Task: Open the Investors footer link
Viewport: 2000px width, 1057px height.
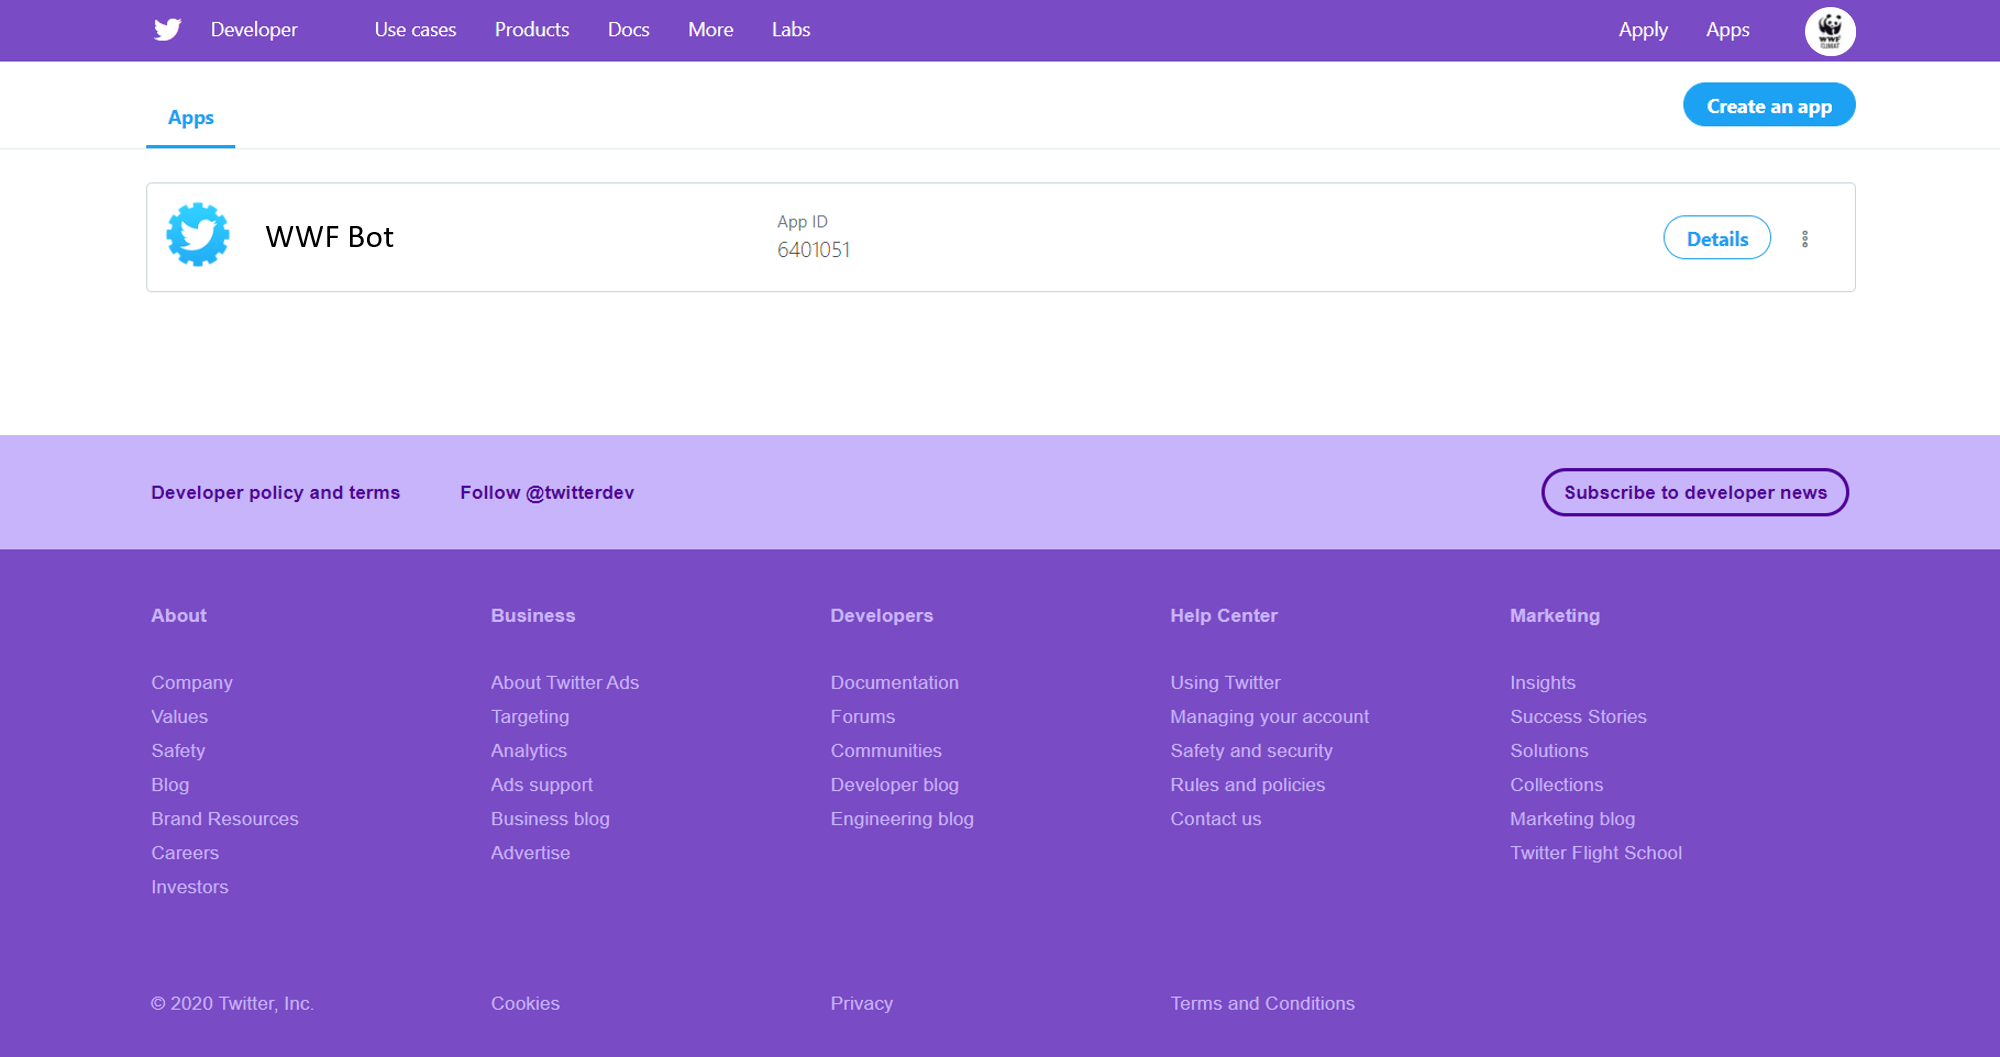Action: (190, 887)
